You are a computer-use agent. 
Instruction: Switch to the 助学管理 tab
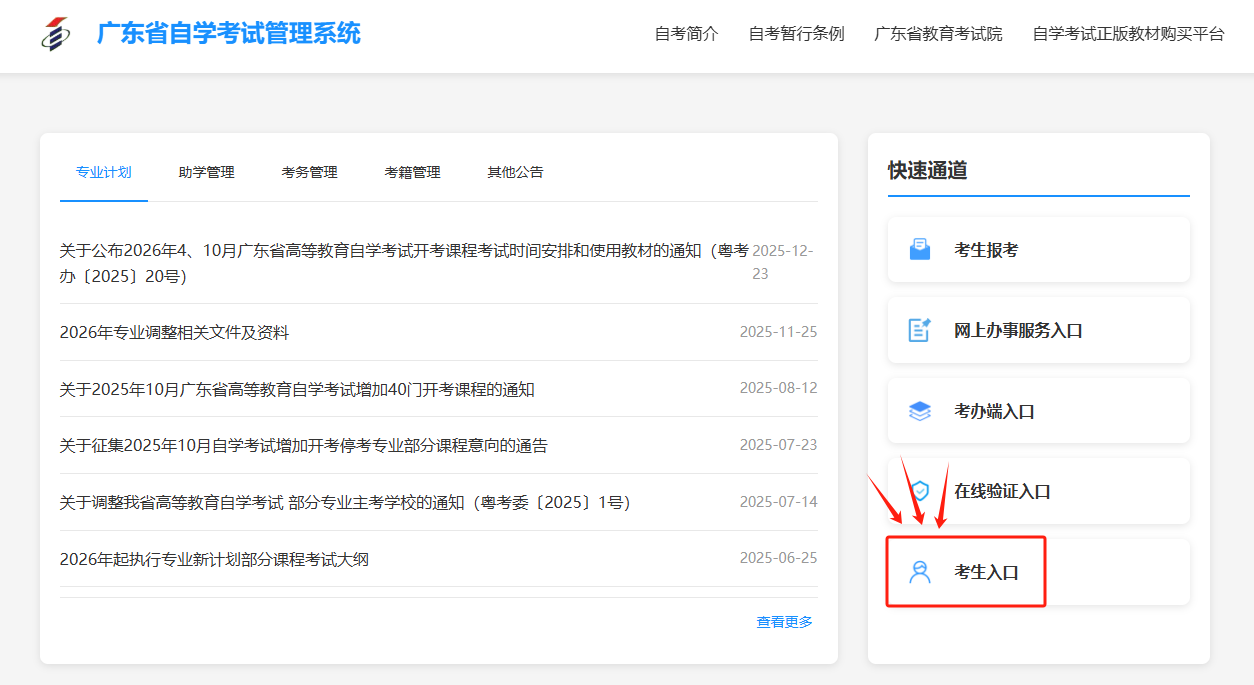(x=206, y=172)
